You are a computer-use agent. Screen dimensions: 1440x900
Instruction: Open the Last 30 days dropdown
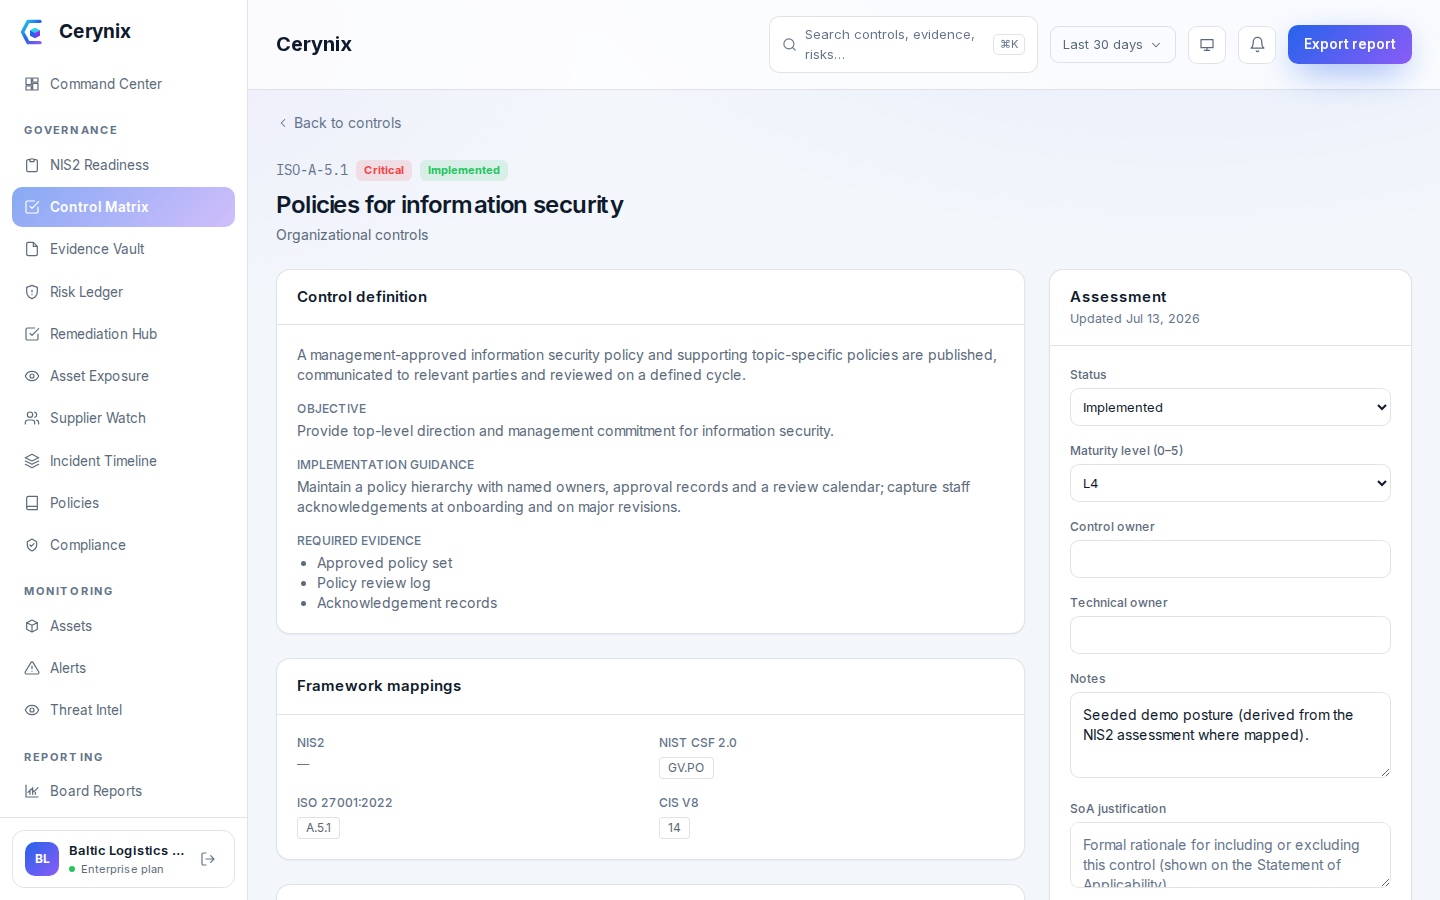coord(1112,45)
